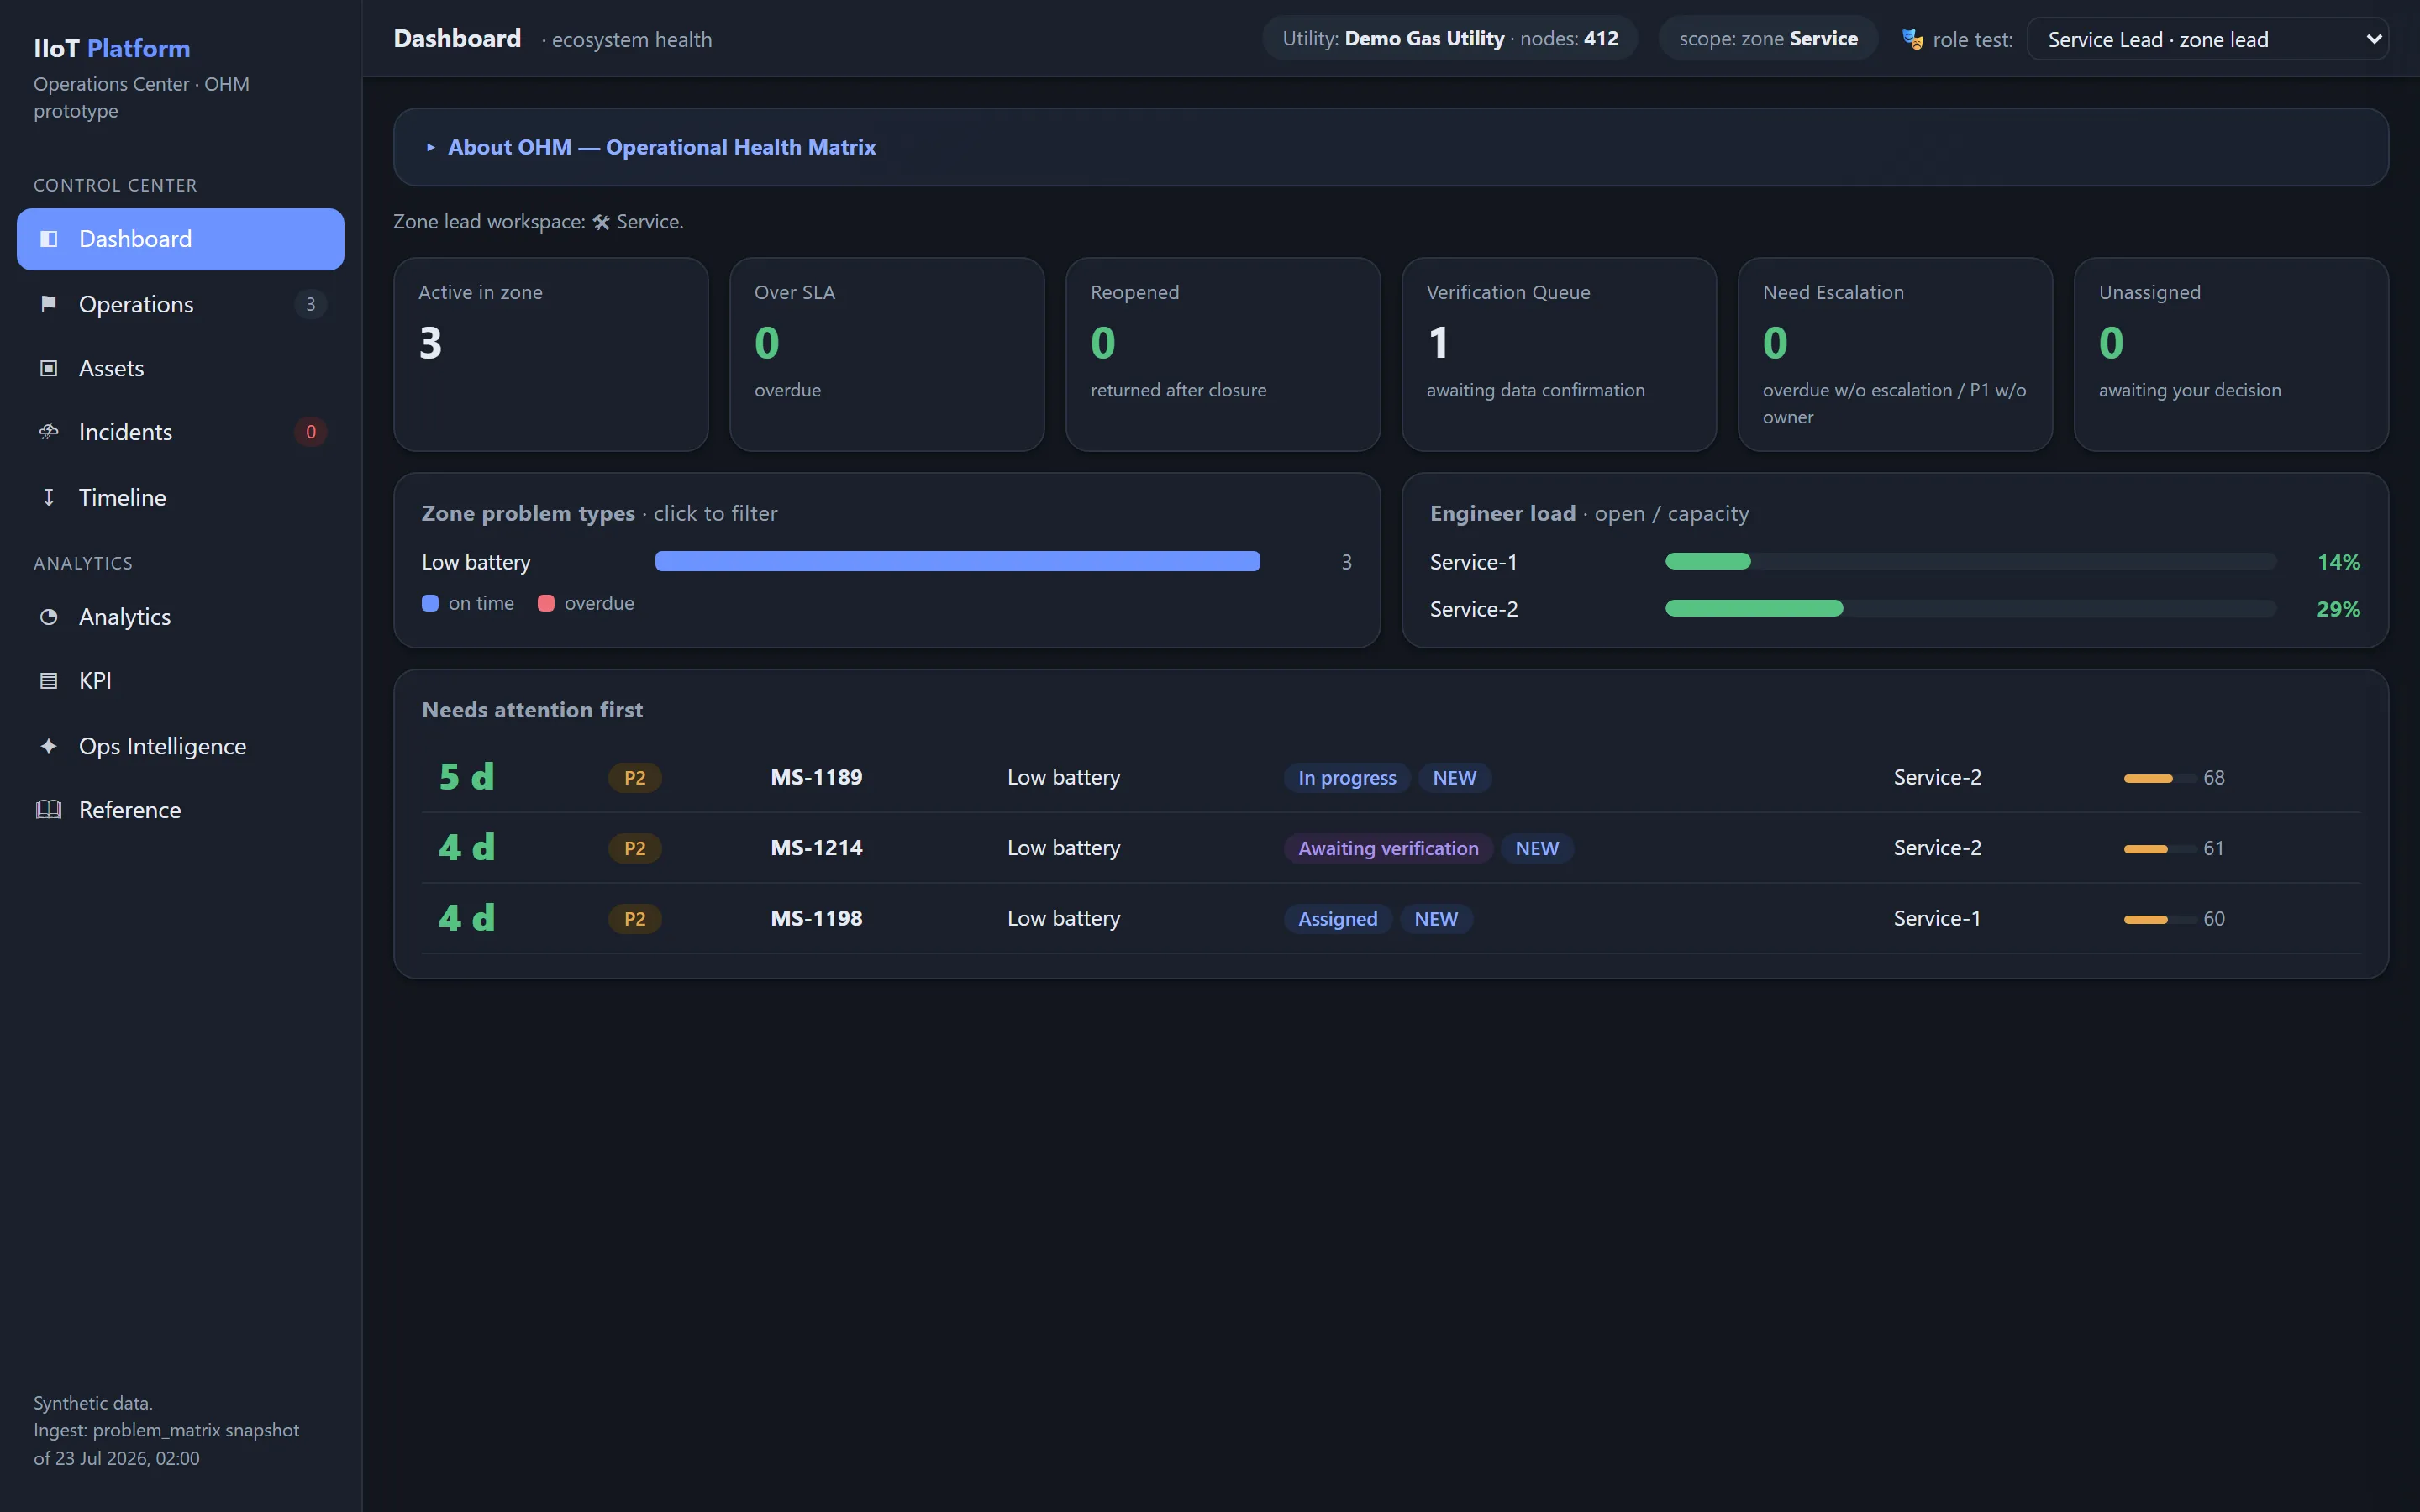Click the 14% load value
Screen dimensions: 2420x1512
click(2338, 562)
